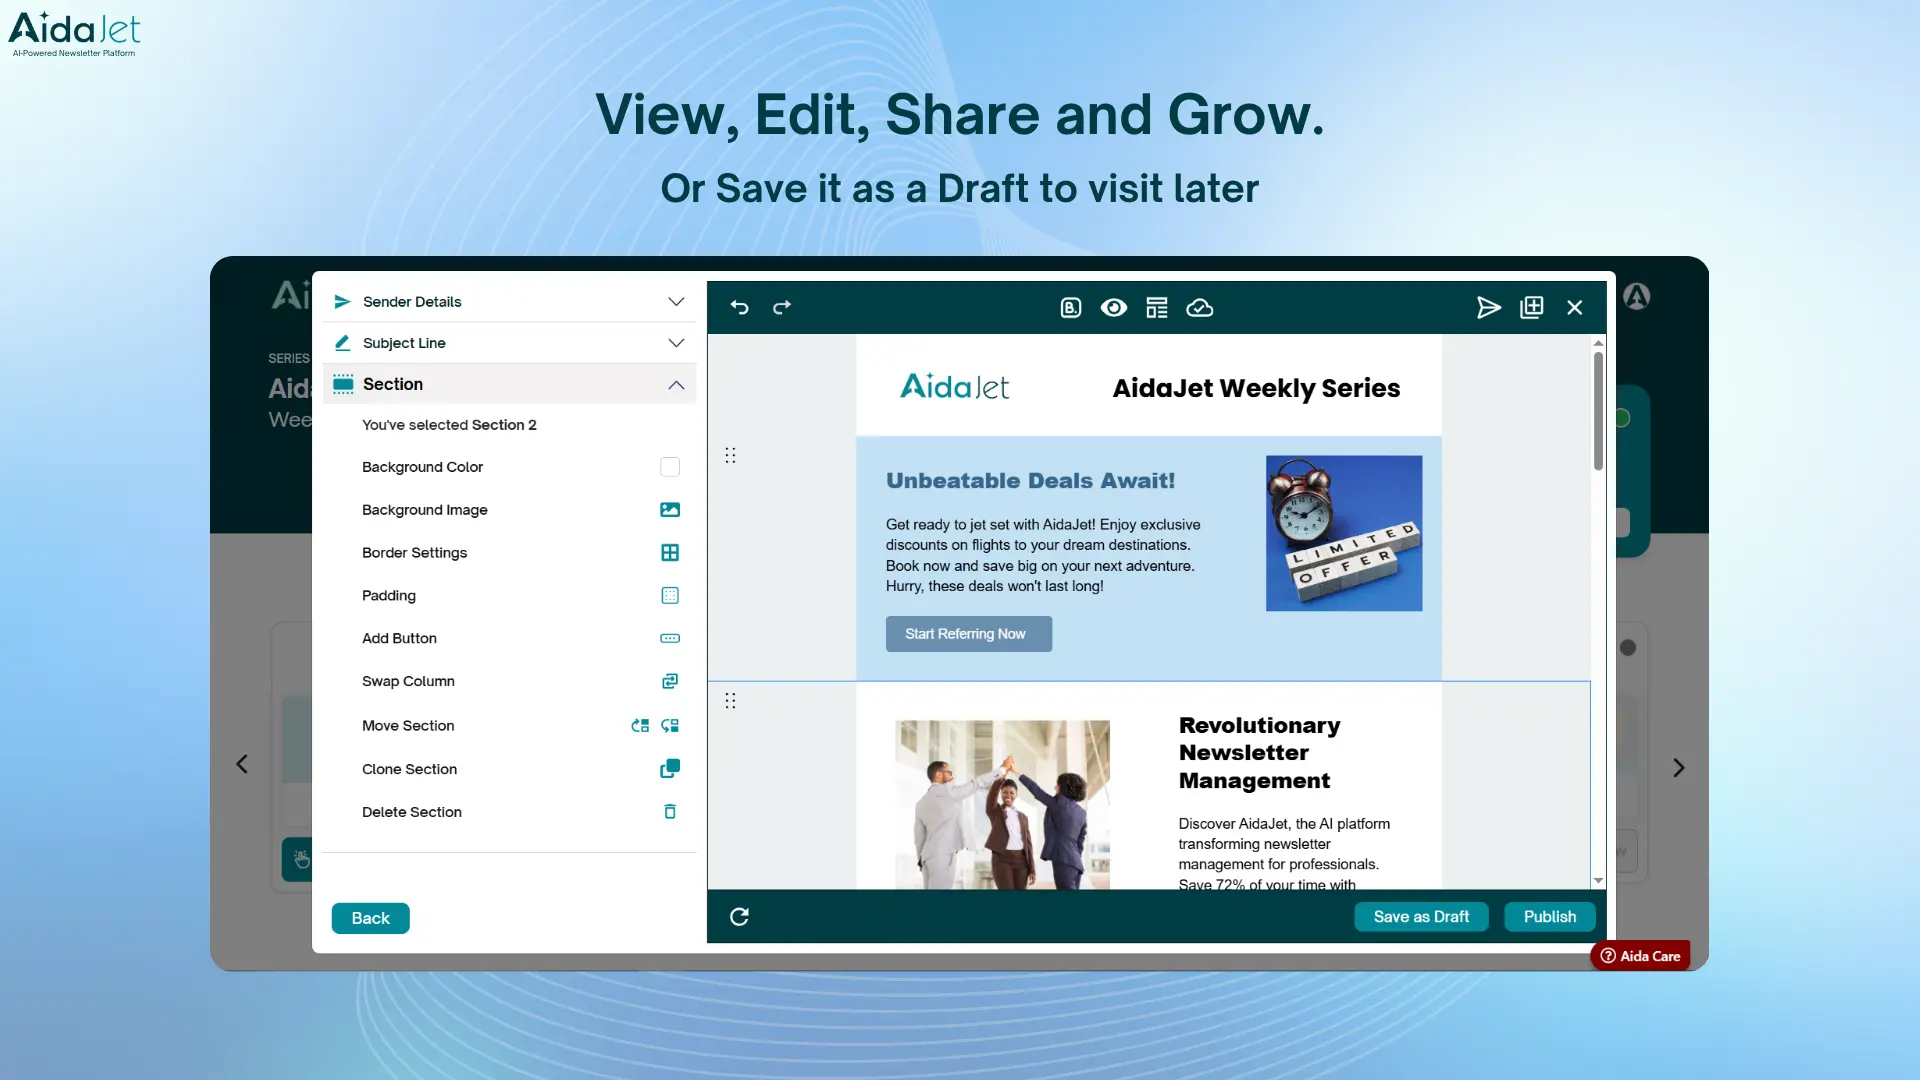Click the Padding option label
1920x1080 pixels.
389,596
